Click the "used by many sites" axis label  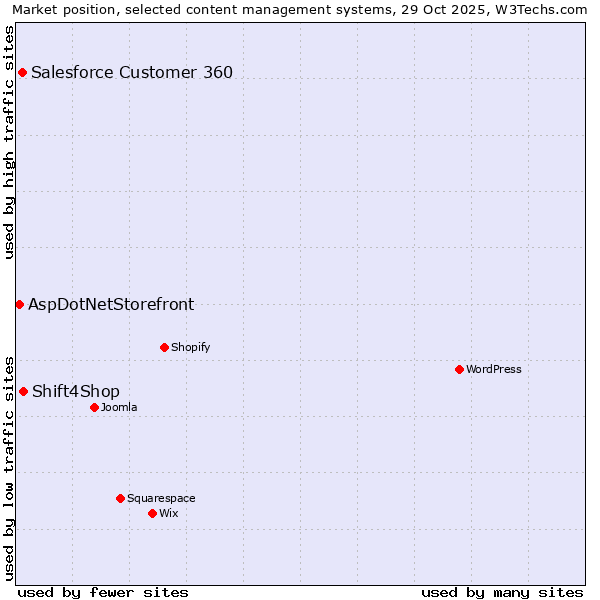(502, 592)
